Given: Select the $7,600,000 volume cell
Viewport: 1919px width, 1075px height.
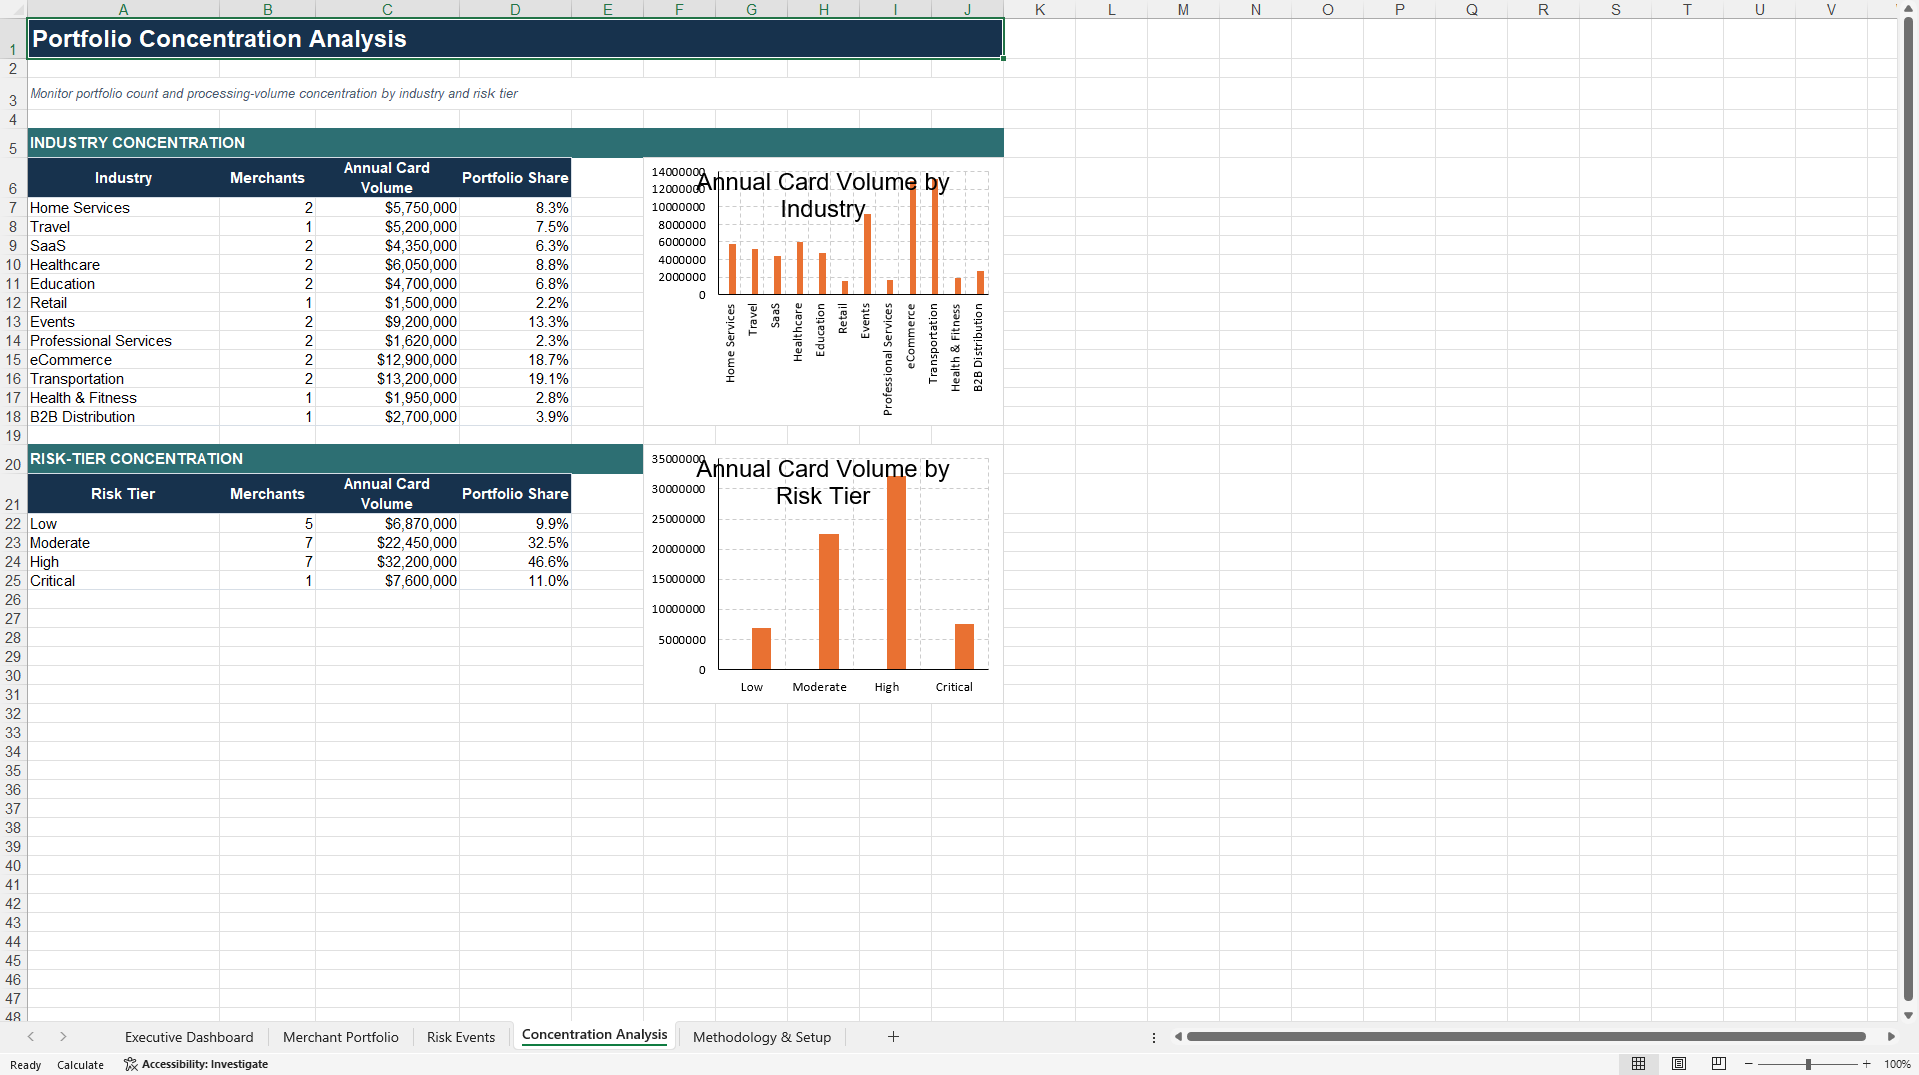Looking at the screenshot, I should point(387,581).
